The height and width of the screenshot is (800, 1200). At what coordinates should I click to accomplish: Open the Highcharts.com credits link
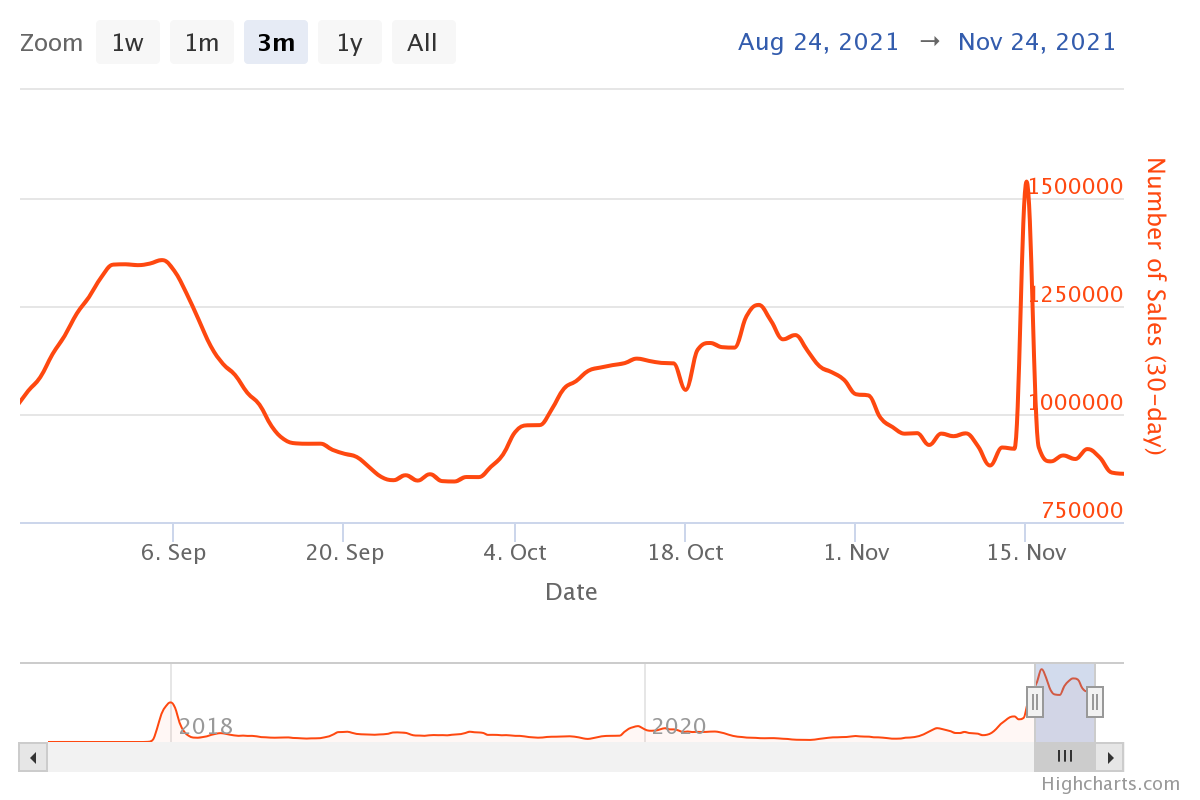[x=1110, y=784]
